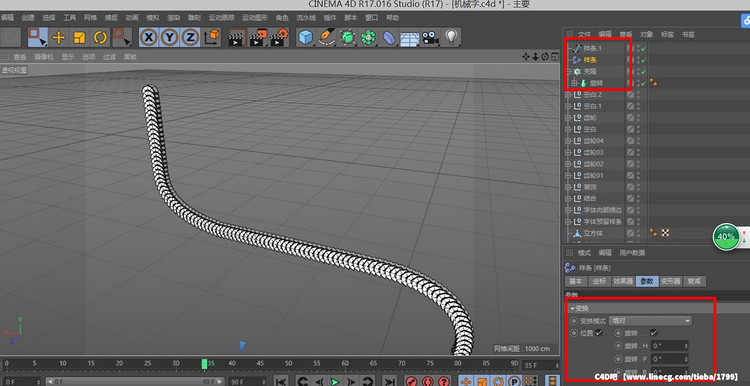Switch to the 效果器 tab
This screenshot has height=386, width=750.
623,281
